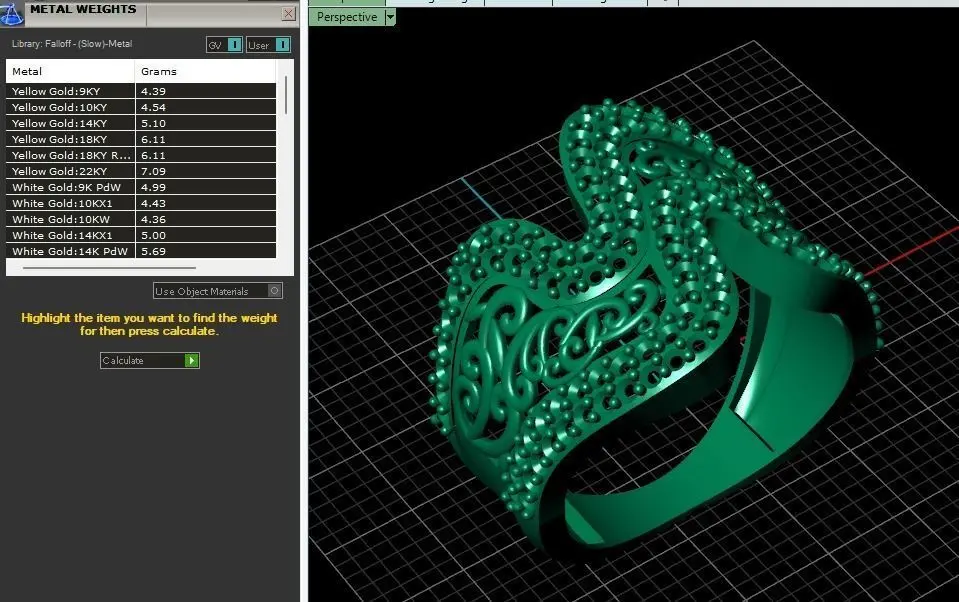Select the White Gold:9K PdW row

[x=141, y=187]
